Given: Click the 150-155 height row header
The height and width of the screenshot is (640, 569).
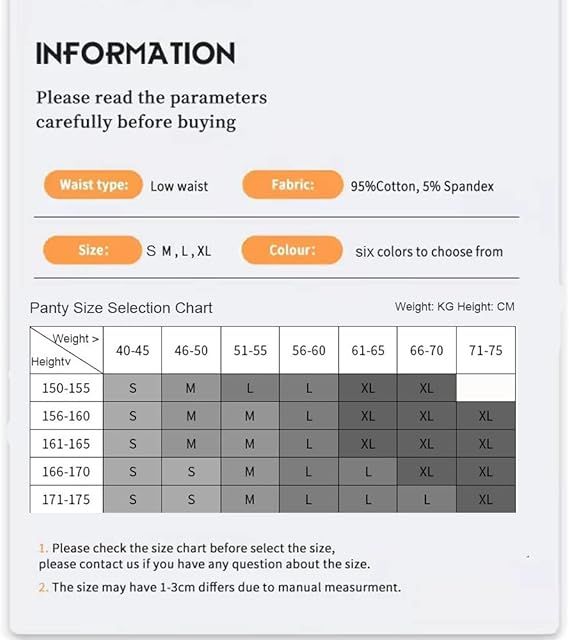Looking at the screenshot, I should pyautogui.click(x=67, y=388).
